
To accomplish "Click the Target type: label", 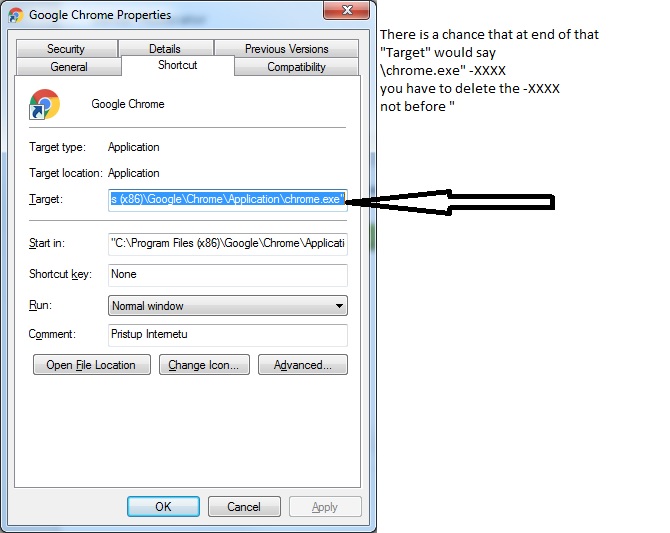I will click(57, 147).
